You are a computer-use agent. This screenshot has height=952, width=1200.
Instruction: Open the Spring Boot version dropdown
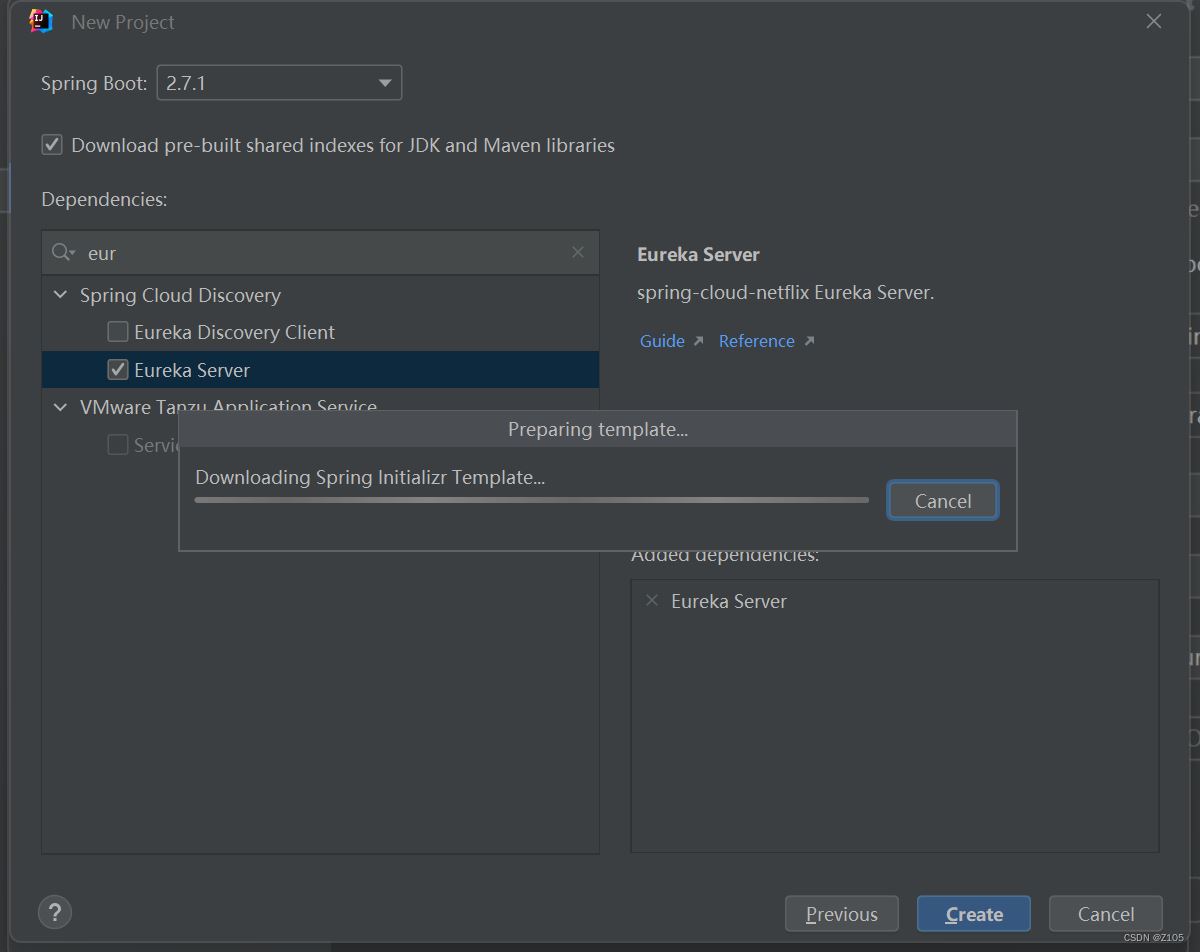(279, 83)
